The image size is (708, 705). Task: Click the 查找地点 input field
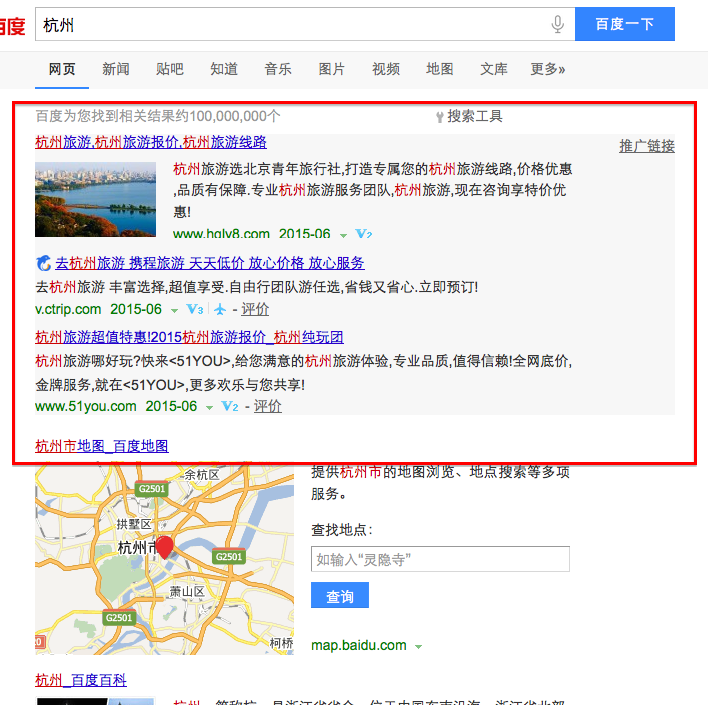440,559
